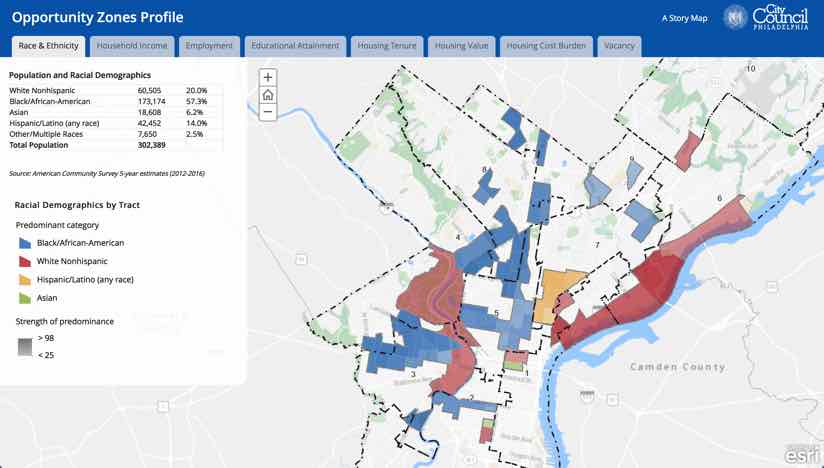Click the White Nonhispanic 20.0% cell
The width and height of the screenshot is (824, 468).
[x=197, y=90]
